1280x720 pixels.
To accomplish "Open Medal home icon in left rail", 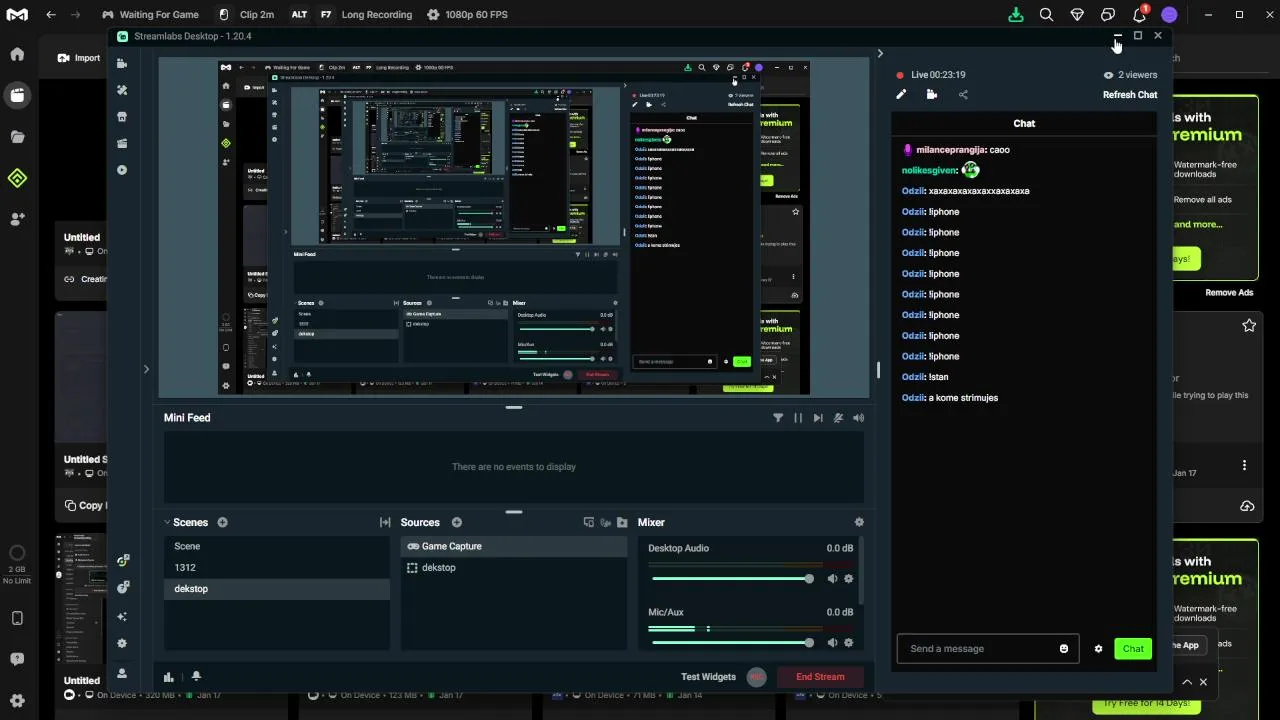I will point(17,54).
